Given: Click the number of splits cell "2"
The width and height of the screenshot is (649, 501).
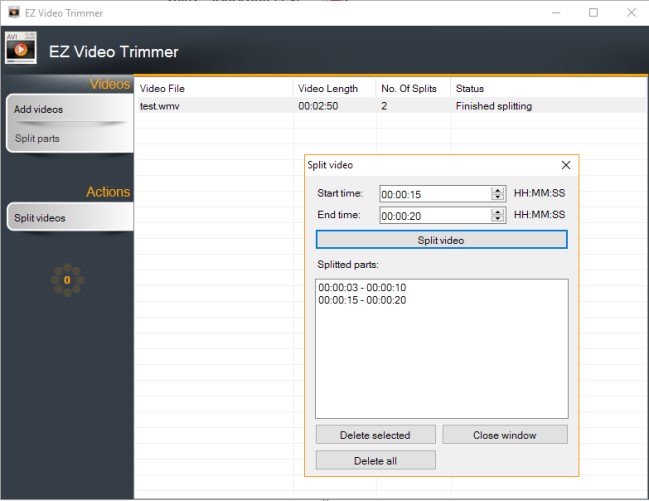Looking at the screenshot, I should pos(384,106).
